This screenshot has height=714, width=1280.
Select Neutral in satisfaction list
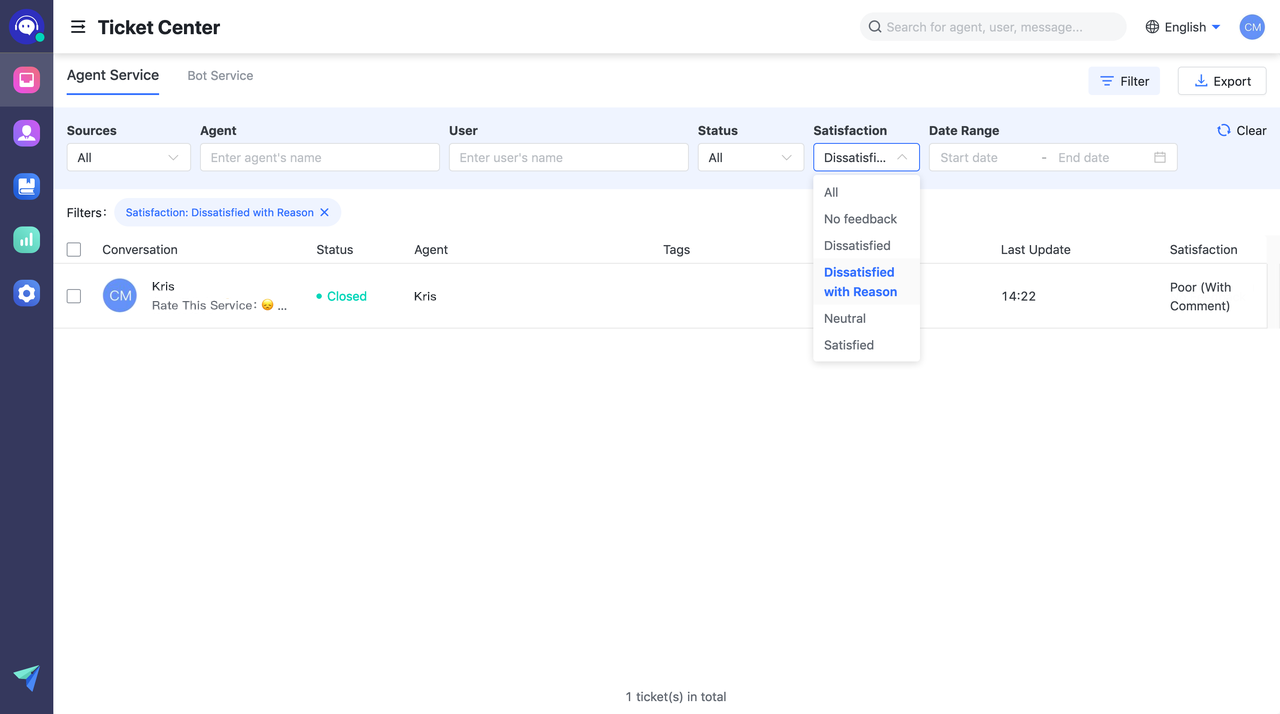click(845, 319)
